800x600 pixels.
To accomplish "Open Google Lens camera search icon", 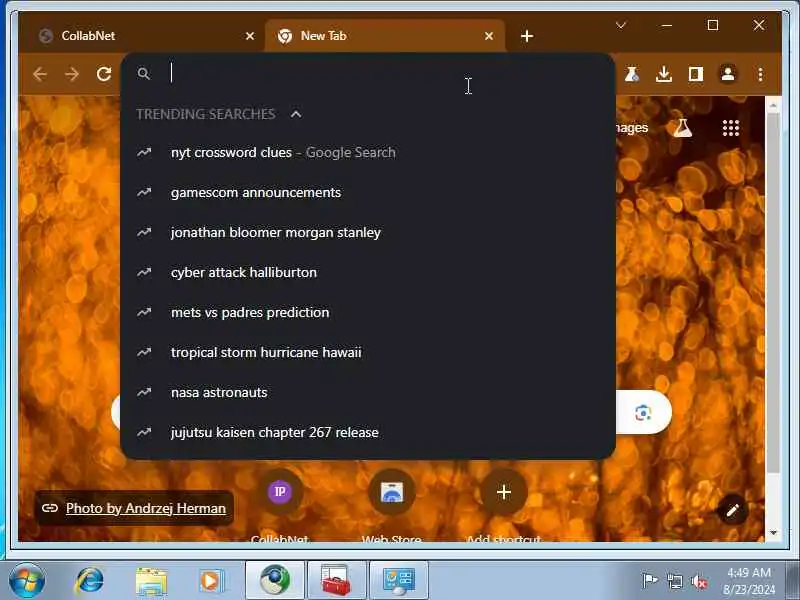I will coord(643,413).
